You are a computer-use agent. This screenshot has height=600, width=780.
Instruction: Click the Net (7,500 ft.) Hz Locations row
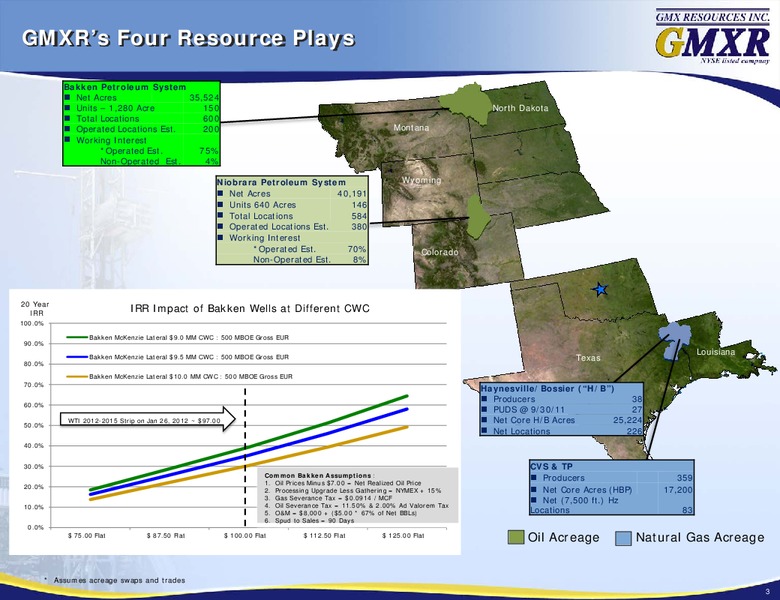click(x=612, y=505)
